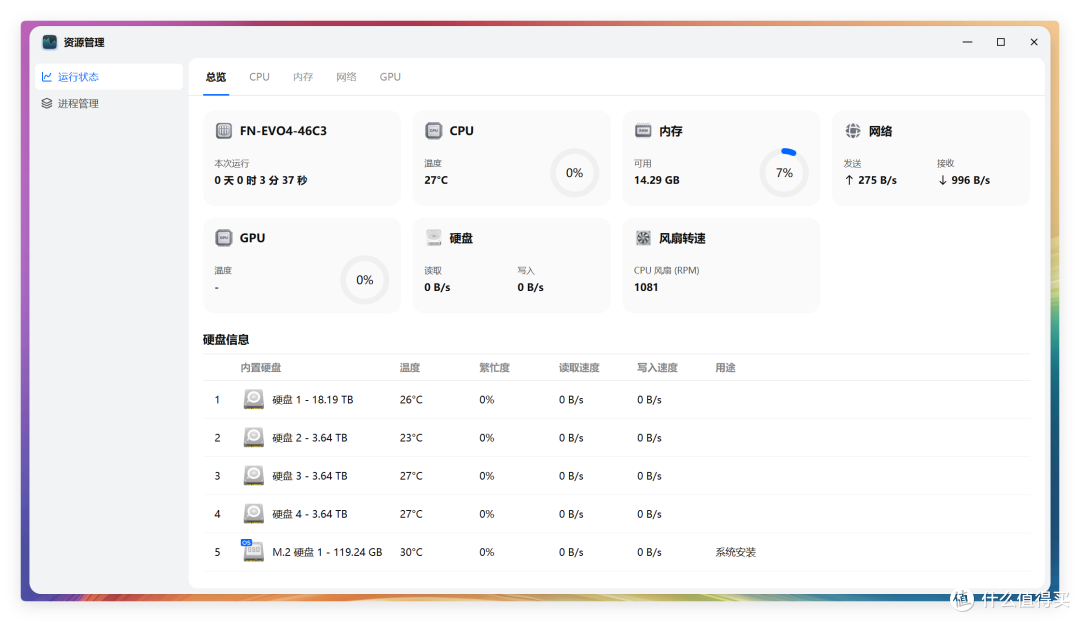Click 硬盘 card read value 0 B/s
The height and width of the screenshot is (622, 1080).
pos(437,287)
